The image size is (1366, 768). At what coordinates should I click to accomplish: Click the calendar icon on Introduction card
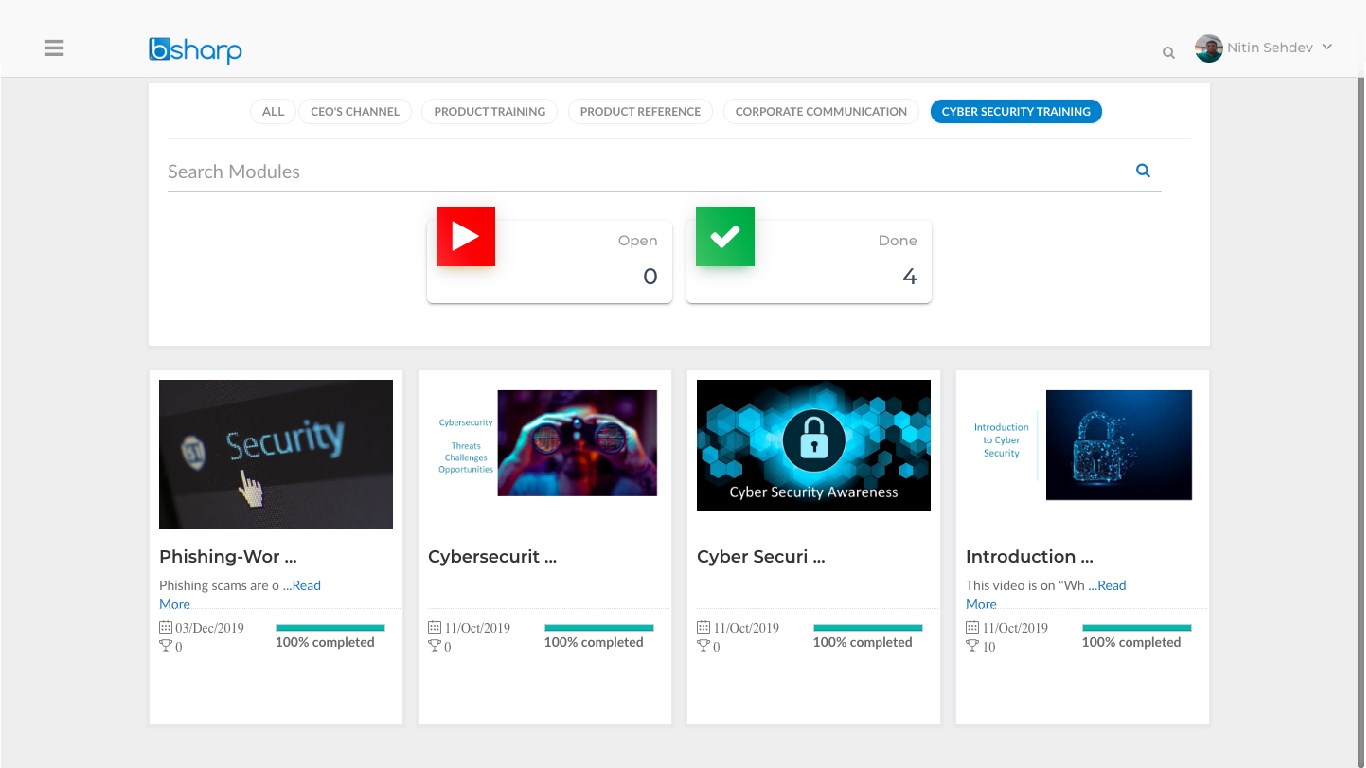973,627
